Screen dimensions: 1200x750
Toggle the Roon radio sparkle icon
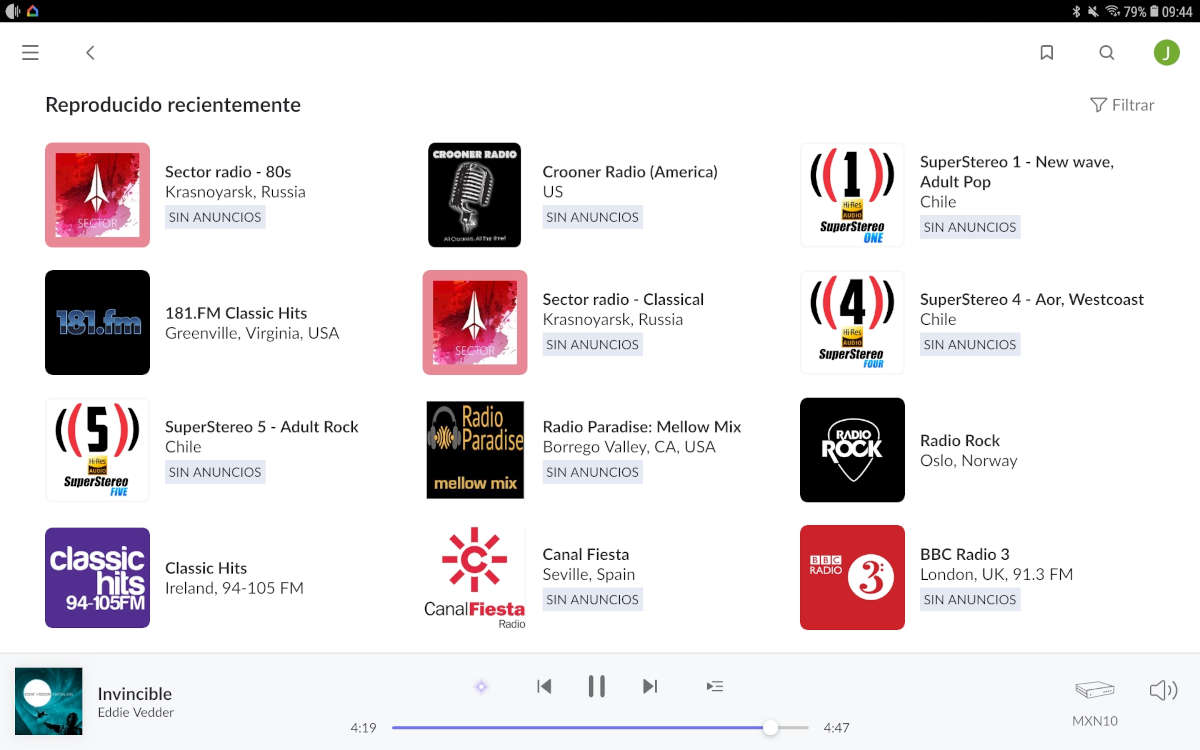(x=481, y=686)
